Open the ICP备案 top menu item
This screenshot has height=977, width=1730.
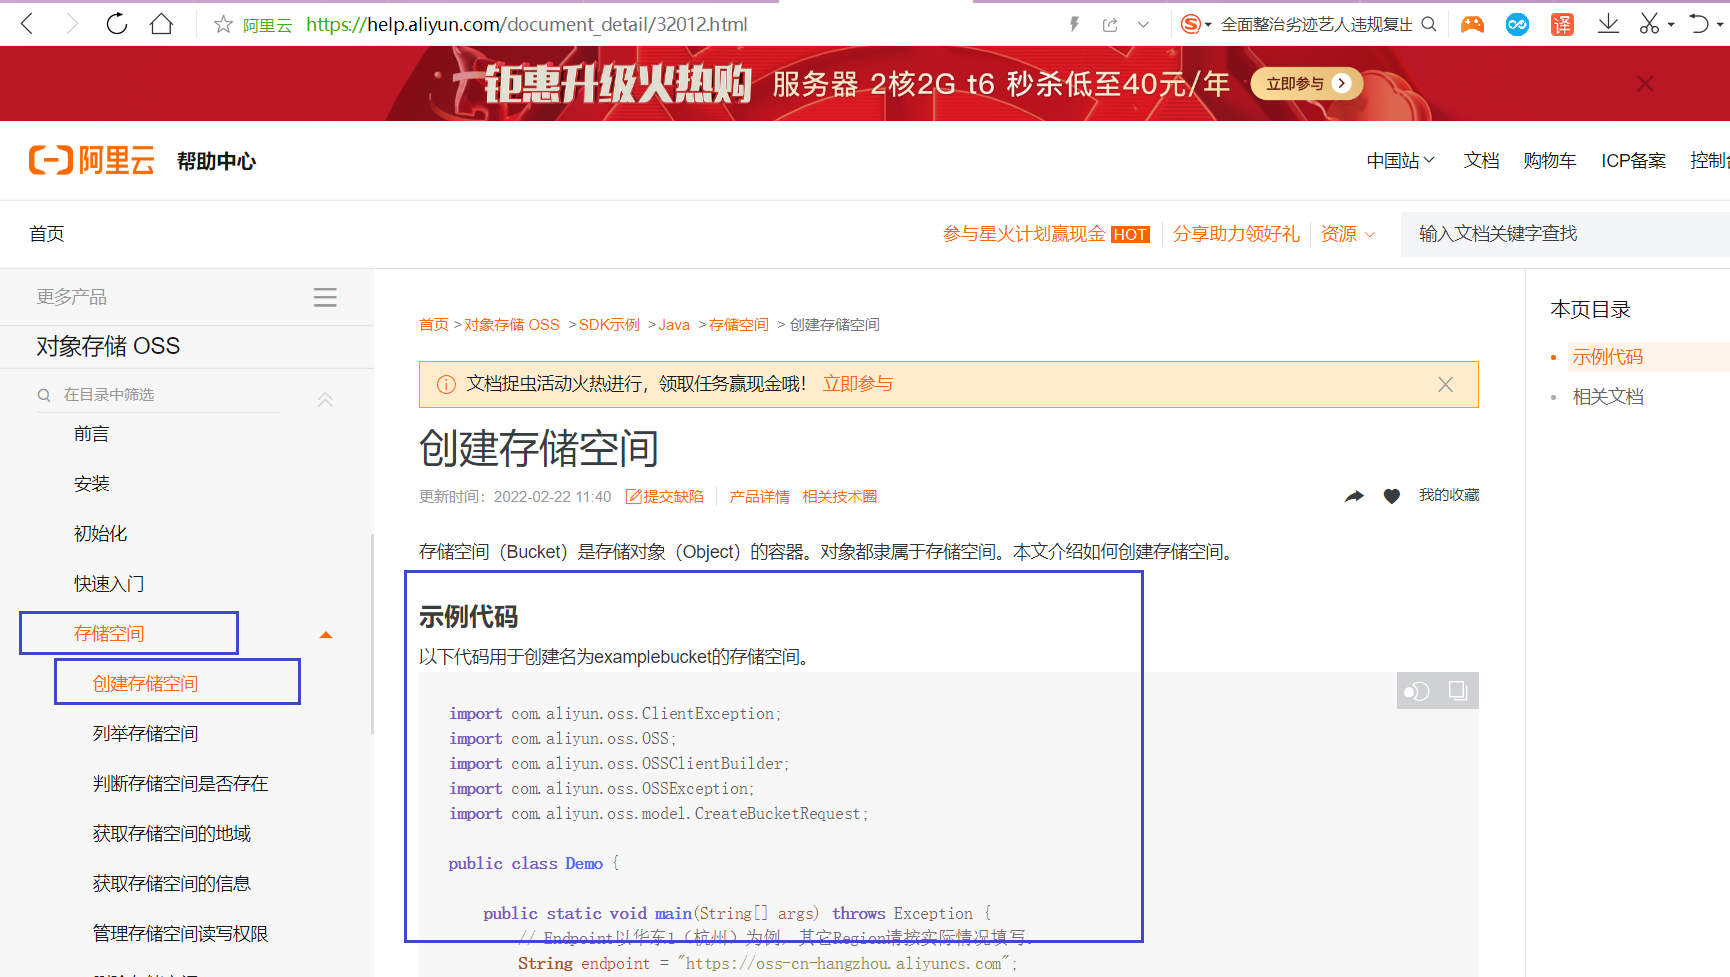(1633, 160)
